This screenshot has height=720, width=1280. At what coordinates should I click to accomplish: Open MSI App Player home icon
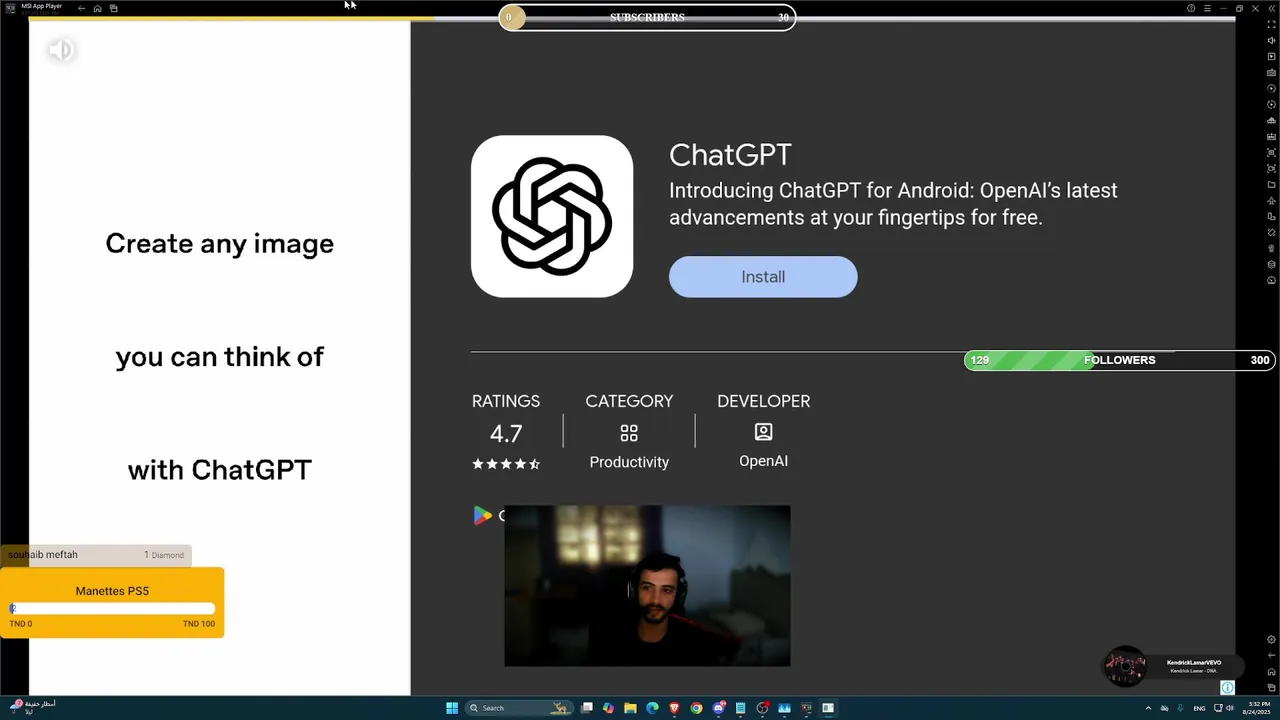[98, 8]
